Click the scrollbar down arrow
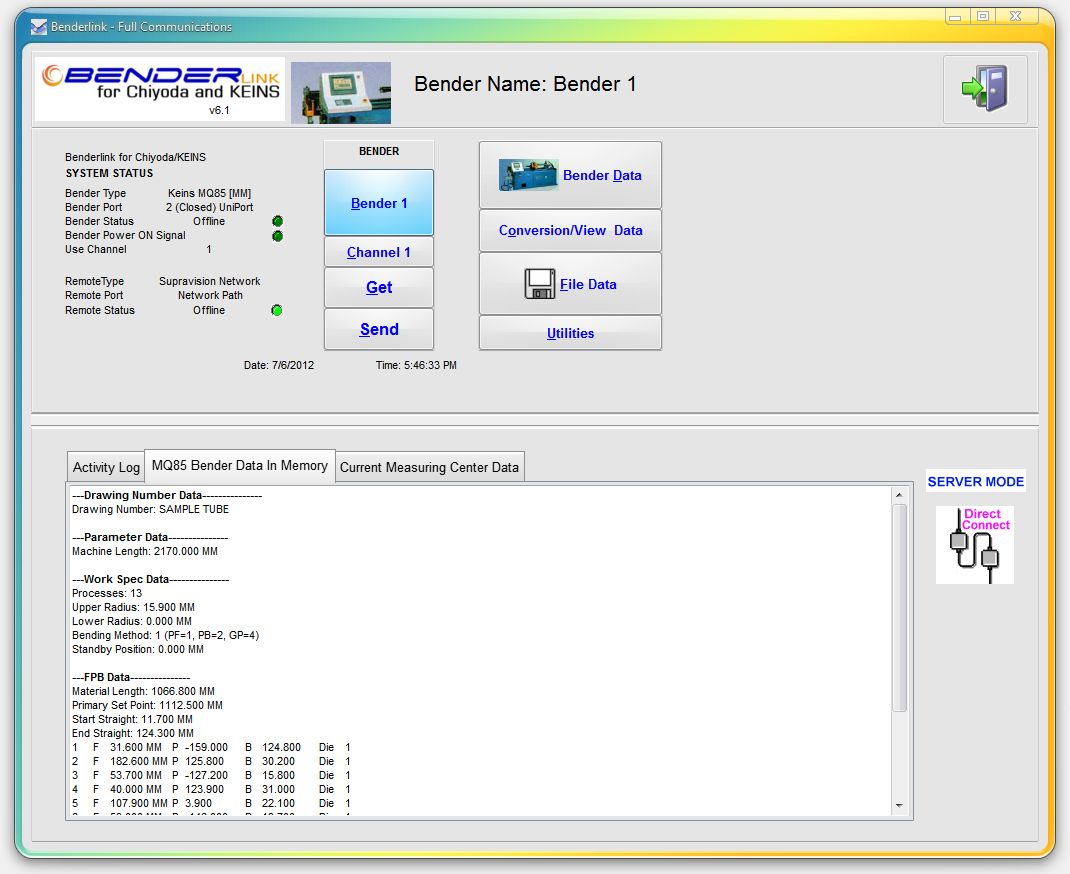The width and height of the screenshot is (1070, 874). pos(898,806)
